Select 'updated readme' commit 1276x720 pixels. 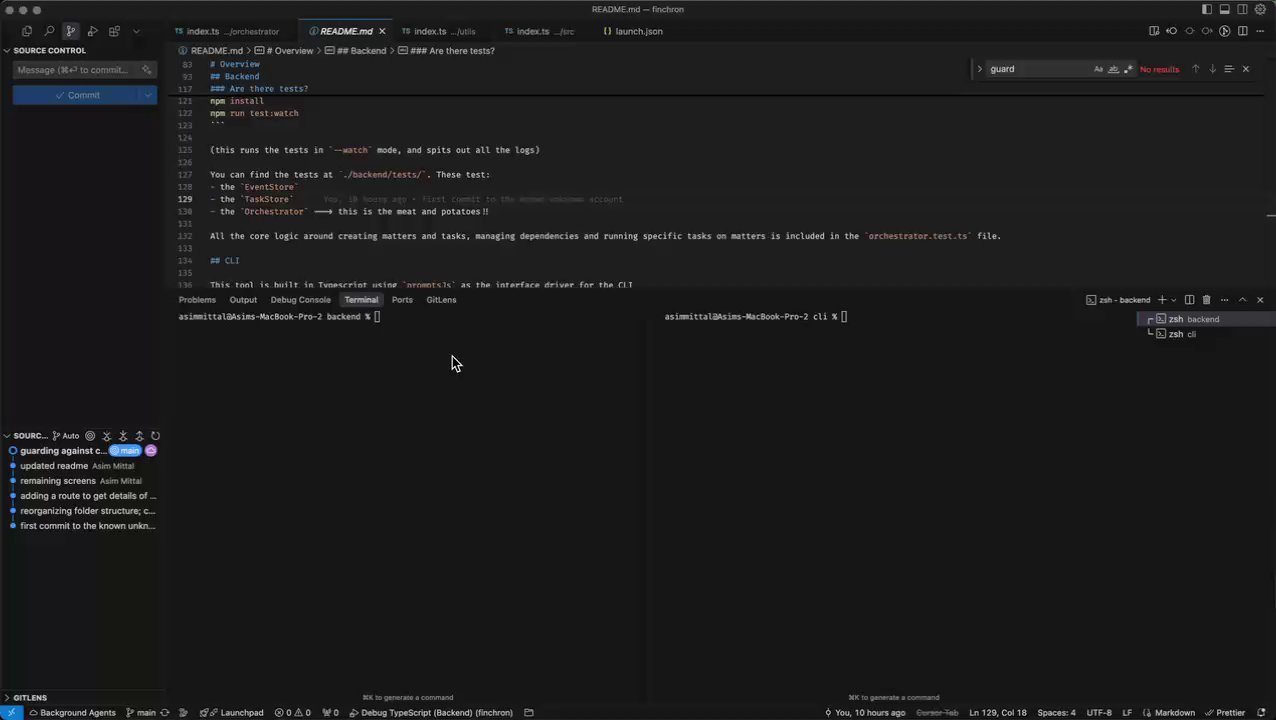(54, 466)
